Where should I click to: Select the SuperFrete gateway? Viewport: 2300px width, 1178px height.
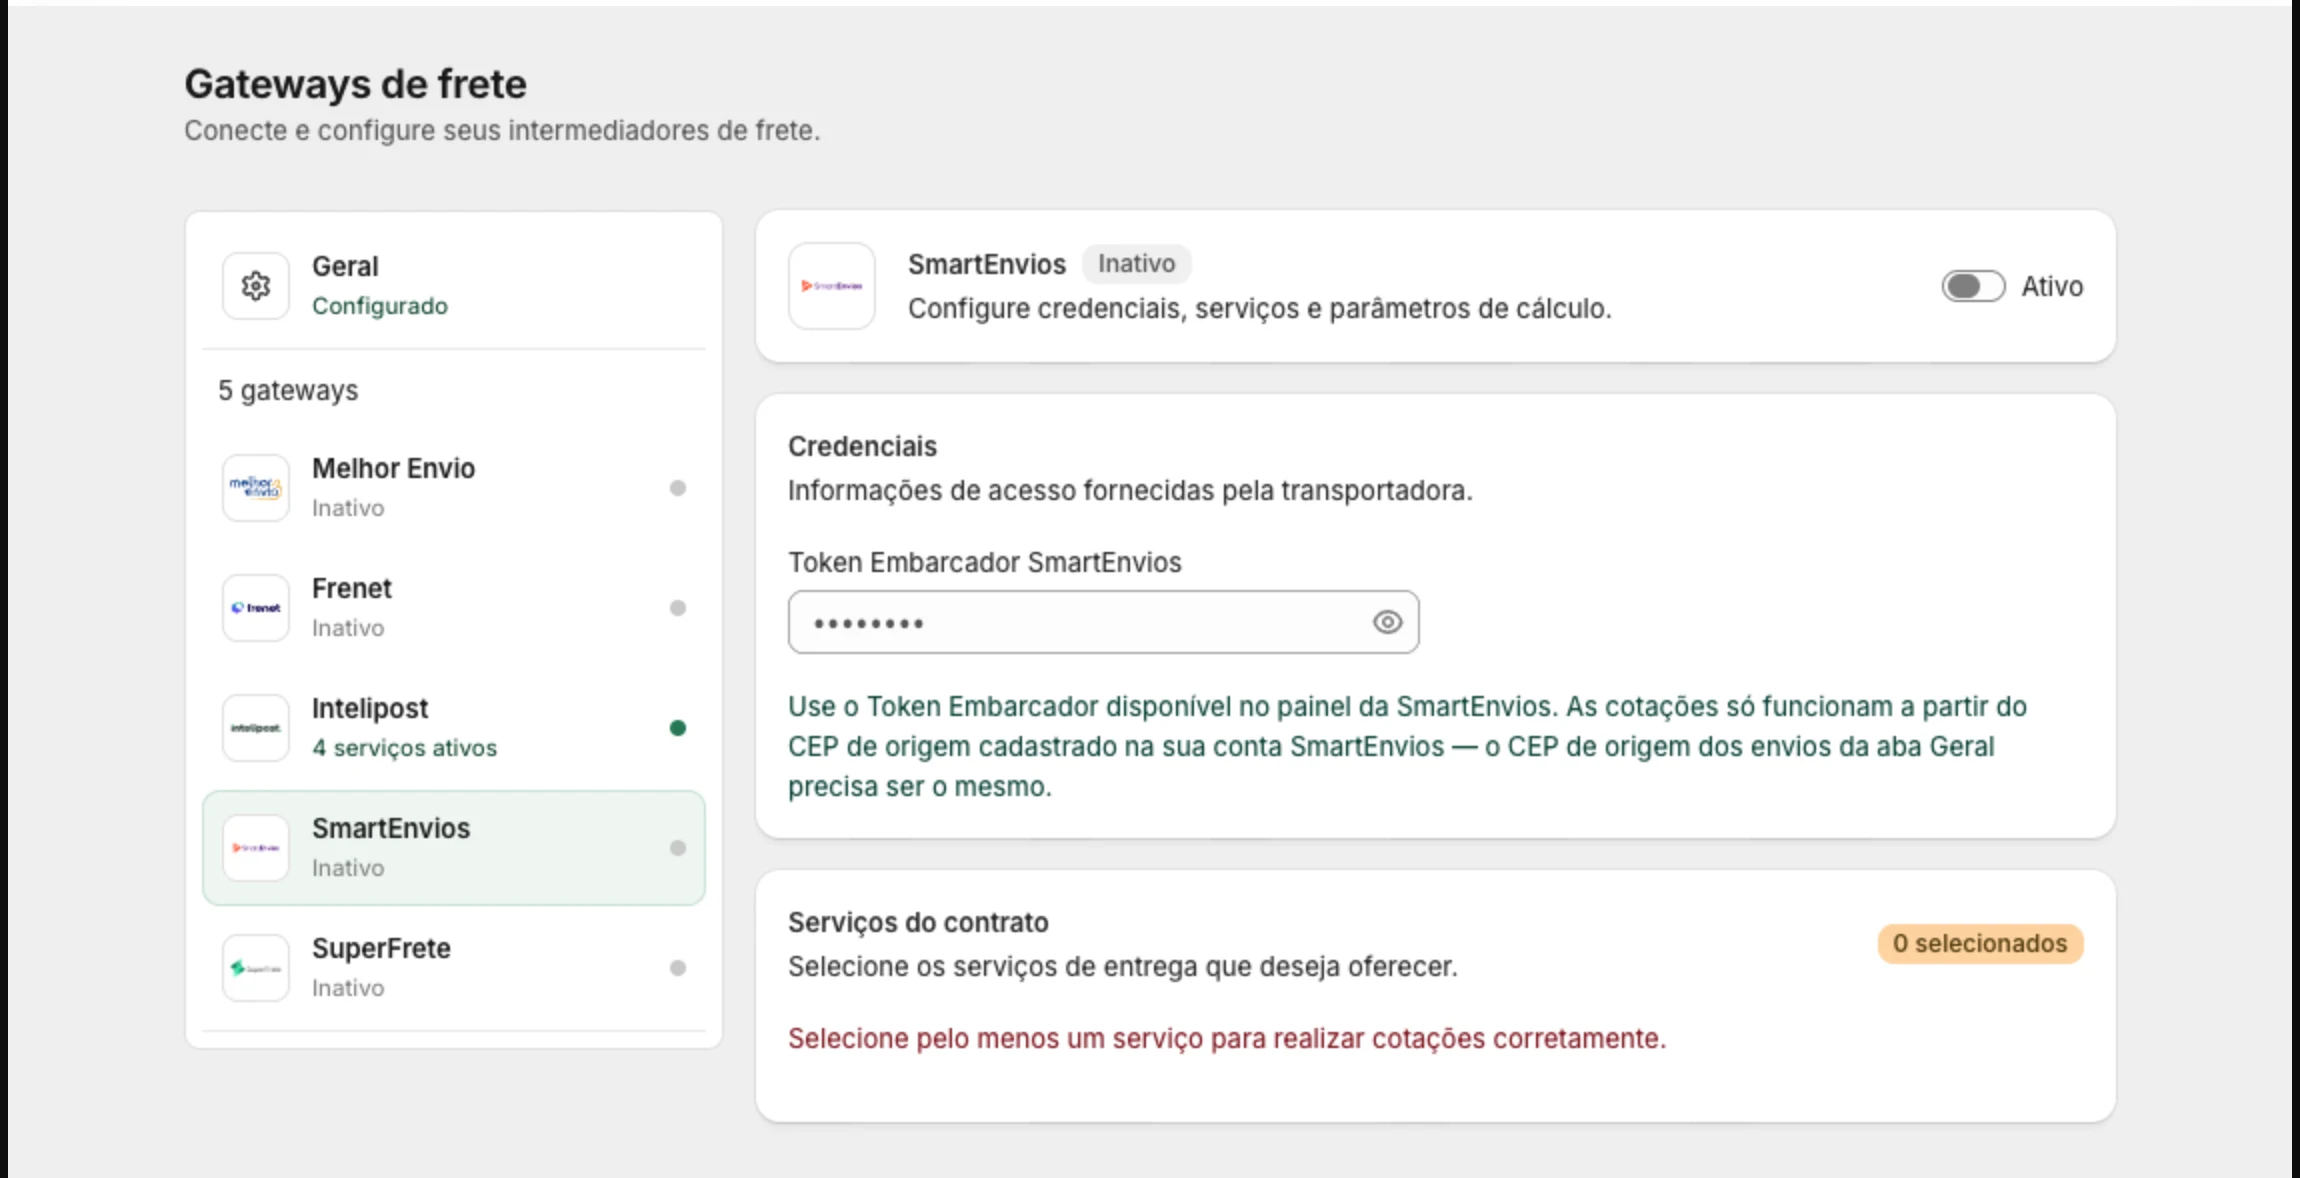454,968
